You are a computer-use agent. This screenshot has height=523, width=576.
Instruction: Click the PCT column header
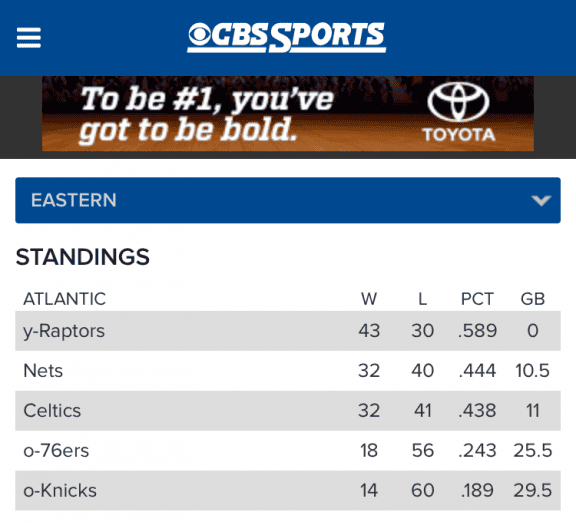pyautogui.click(x=477, y=299)
